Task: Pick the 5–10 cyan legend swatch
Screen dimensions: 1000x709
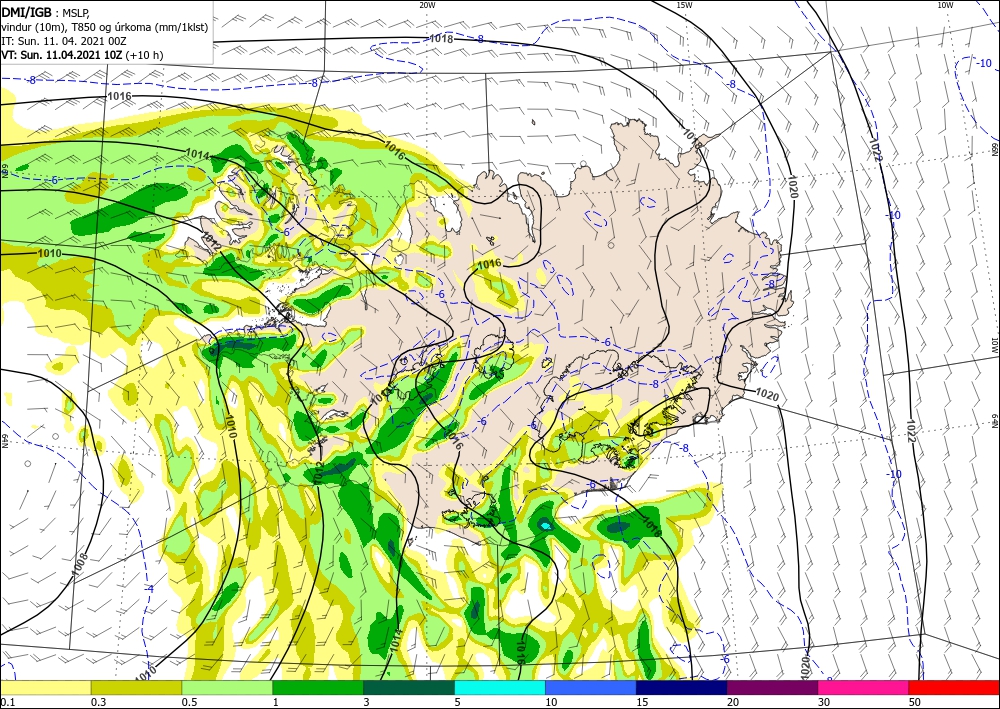Action: point(500,687)
